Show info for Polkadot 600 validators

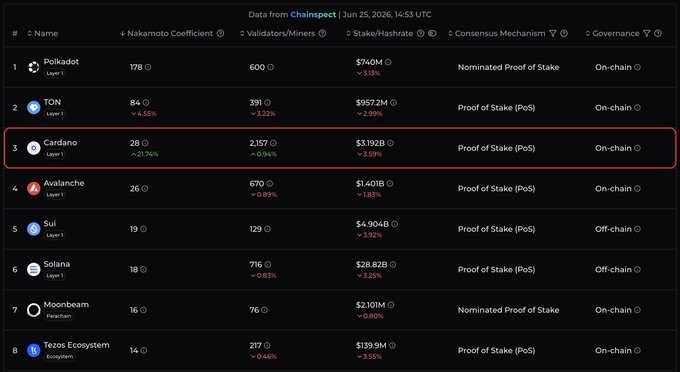pyautogui.click(x=271, y=67)
